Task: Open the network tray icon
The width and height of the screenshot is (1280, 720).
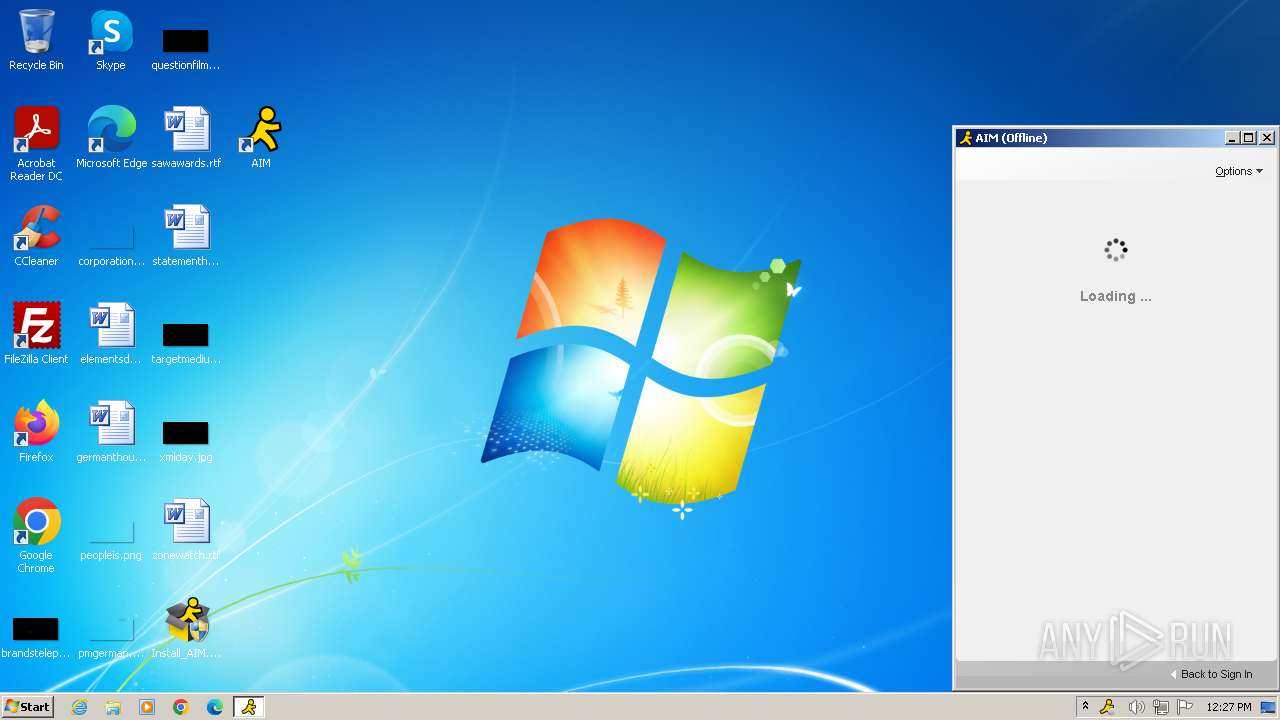Action: 1161,707
